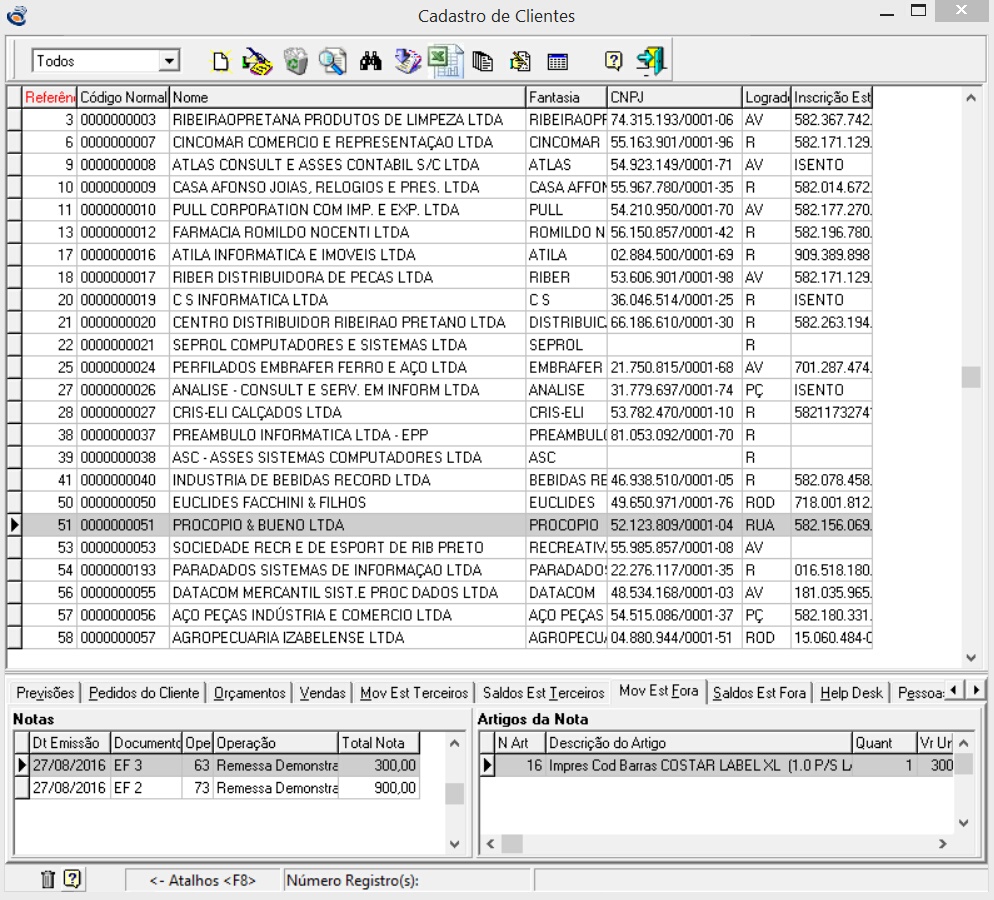The image size is (994, 900).
Task: Click the recycle bin Delete icon
Action: pos(295,61)
